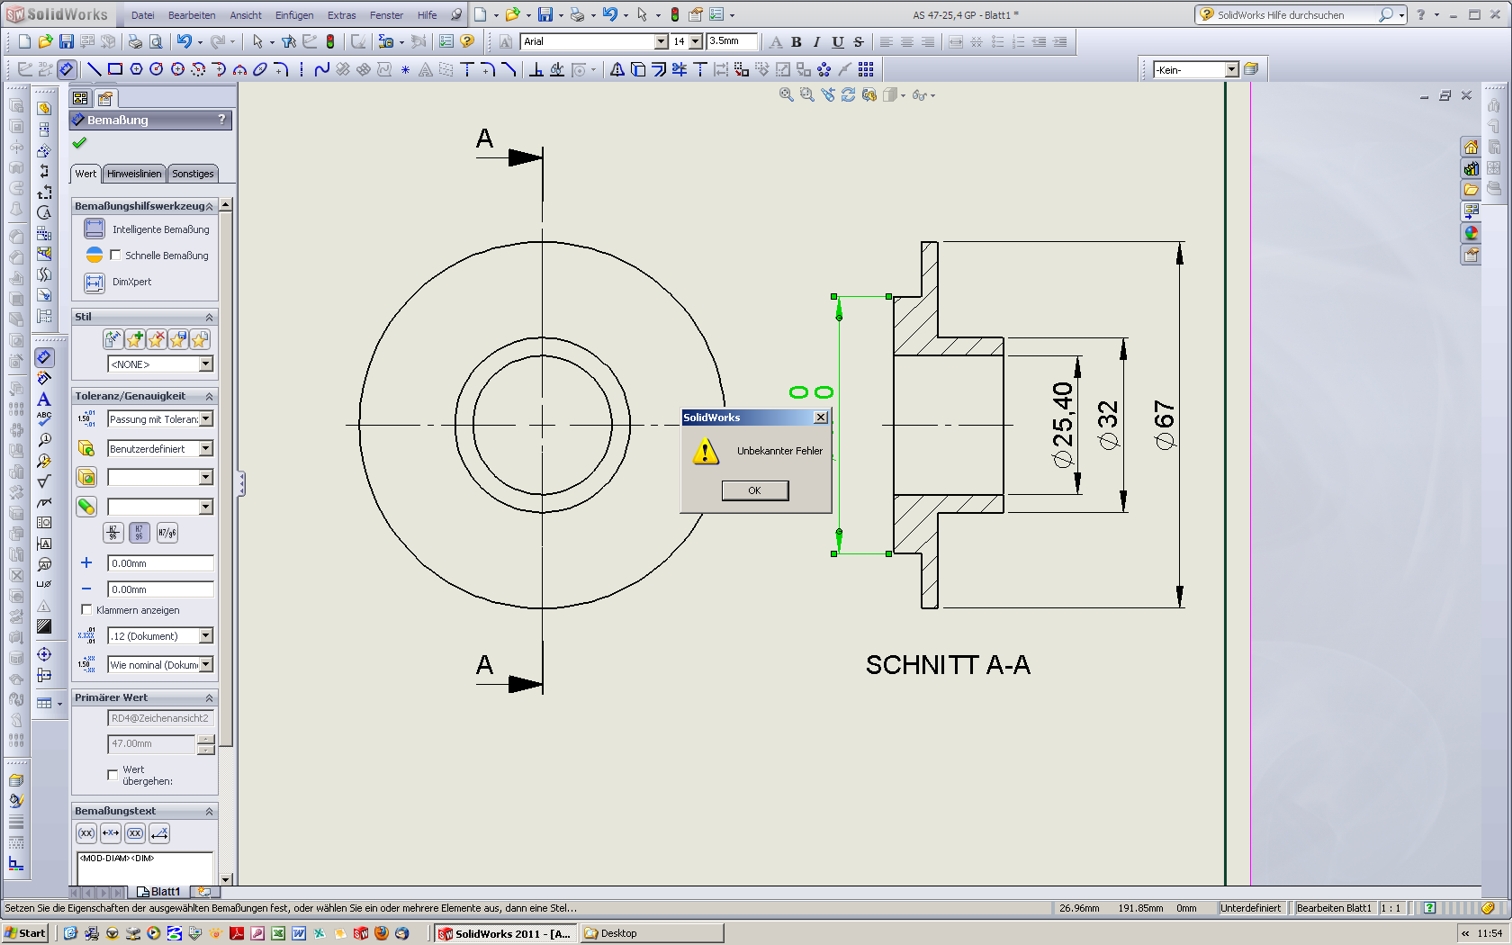Image resolution: width=1512 pixels, height=945 pixels.
Task: Toggle Bold text formatting
Action: (796, 42)
